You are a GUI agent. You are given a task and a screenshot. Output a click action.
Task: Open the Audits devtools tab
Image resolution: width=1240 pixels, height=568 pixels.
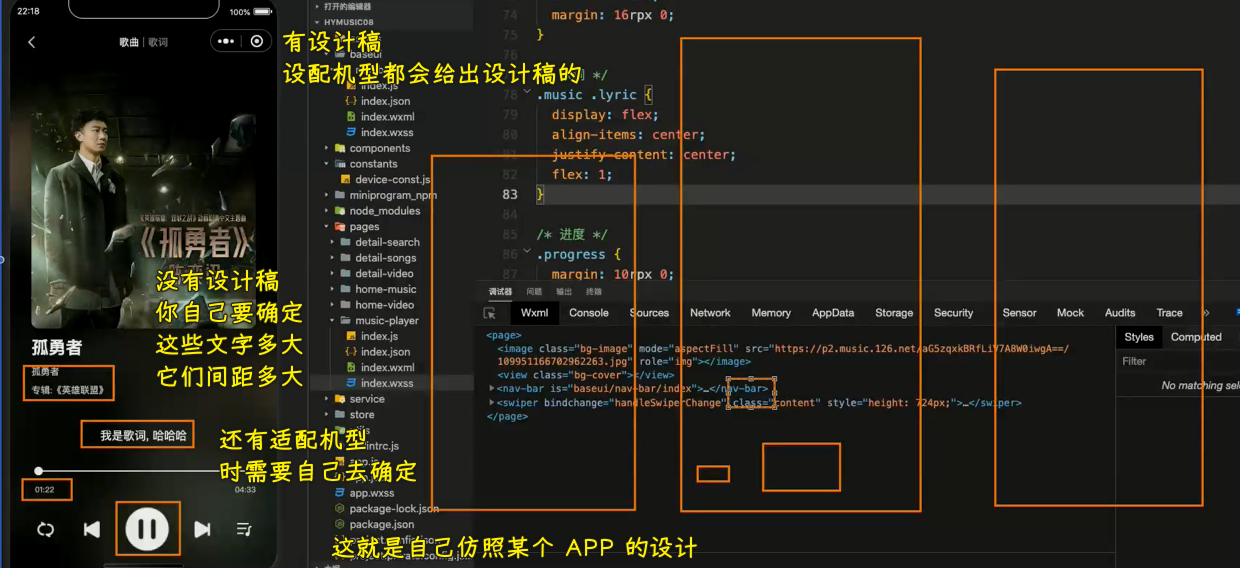pos(1120,313)
